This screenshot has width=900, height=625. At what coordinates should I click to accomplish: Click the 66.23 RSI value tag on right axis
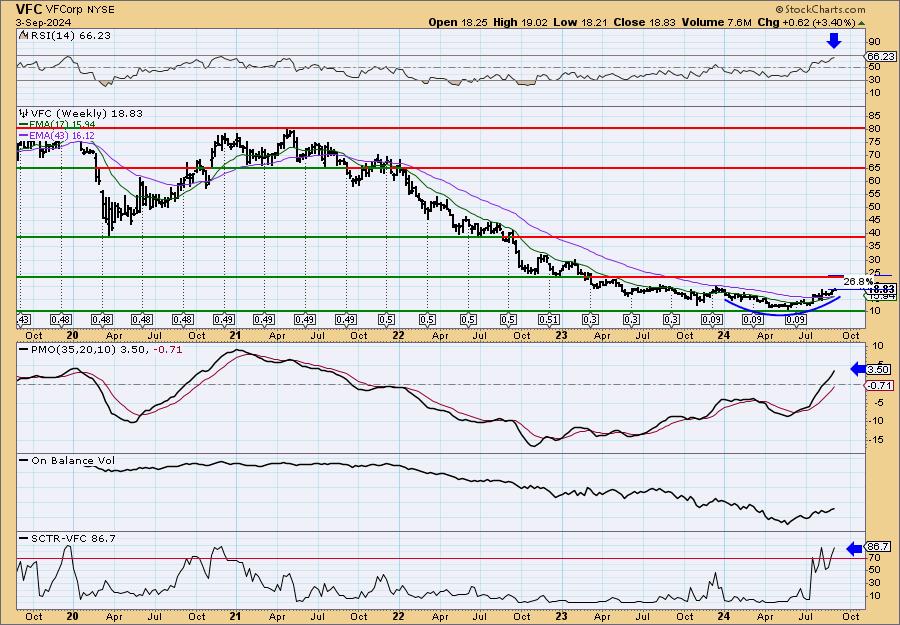click(x=879, y=56)
